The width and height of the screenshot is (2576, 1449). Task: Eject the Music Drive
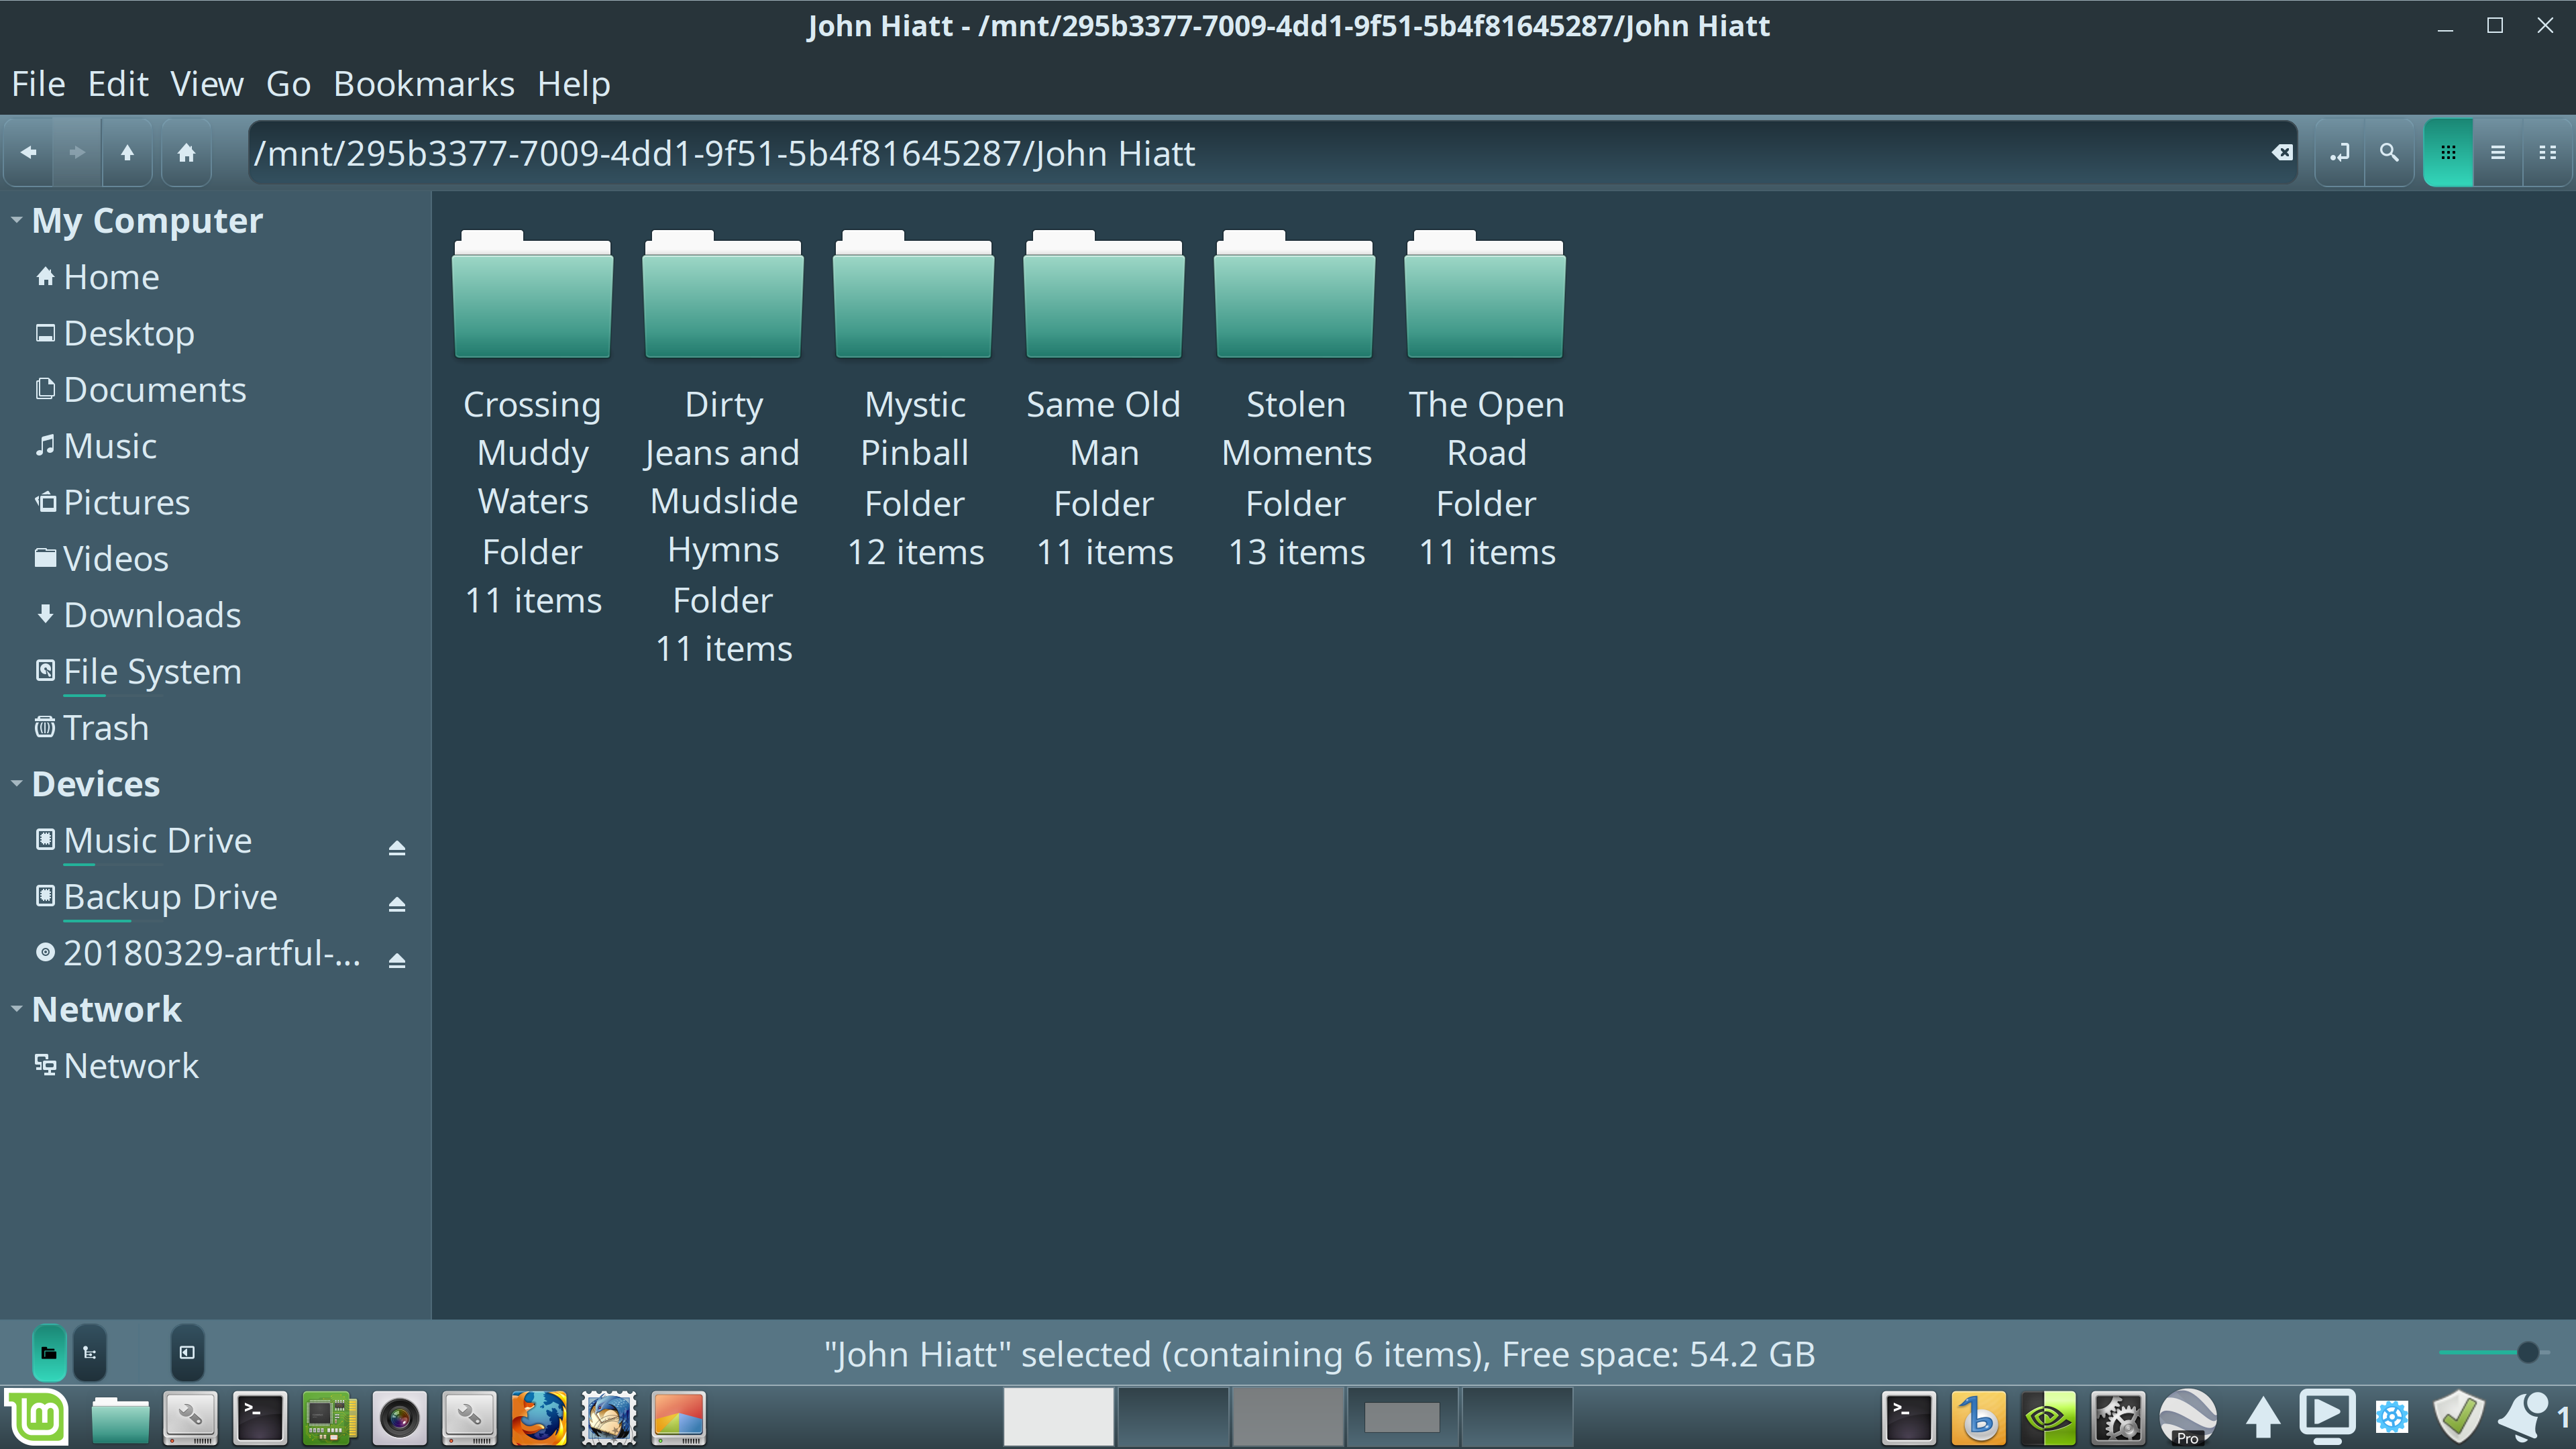(x=397, y=848)
